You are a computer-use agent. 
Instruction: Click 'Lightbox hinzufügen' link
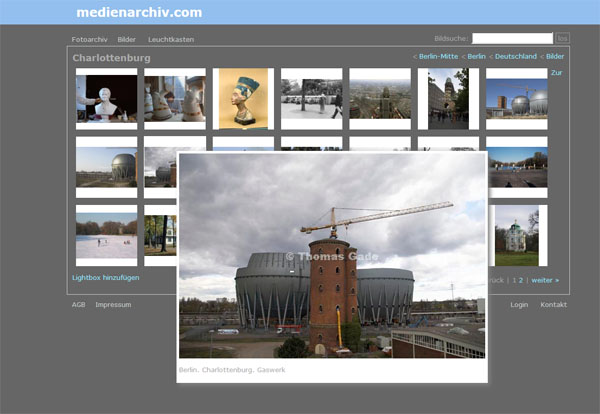106,277
